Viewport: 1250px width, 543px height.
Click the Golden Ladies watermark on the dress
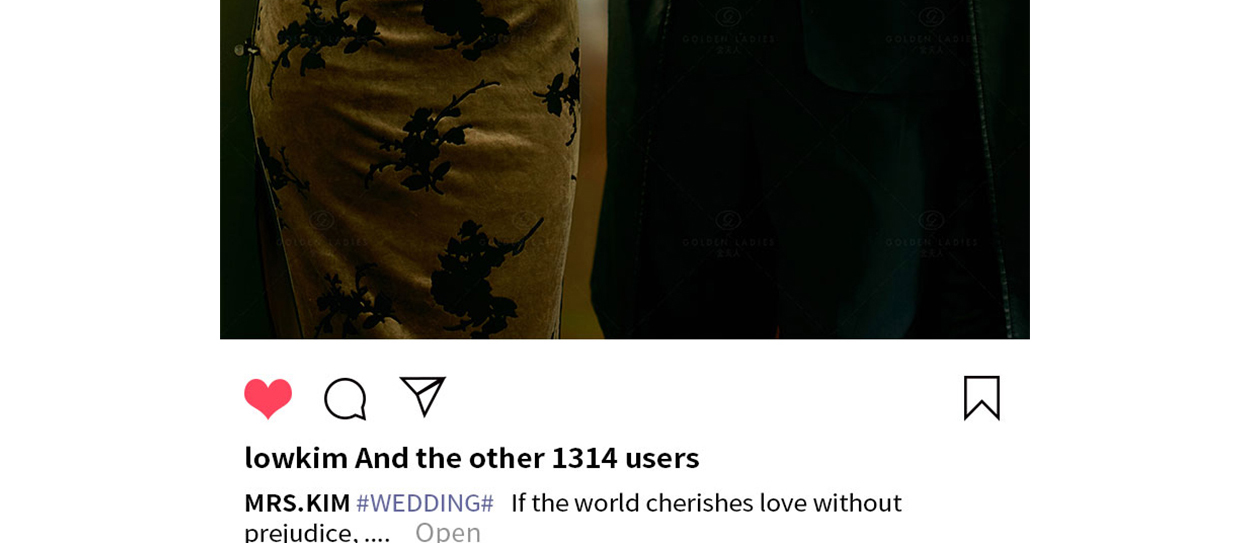(322, 232)
